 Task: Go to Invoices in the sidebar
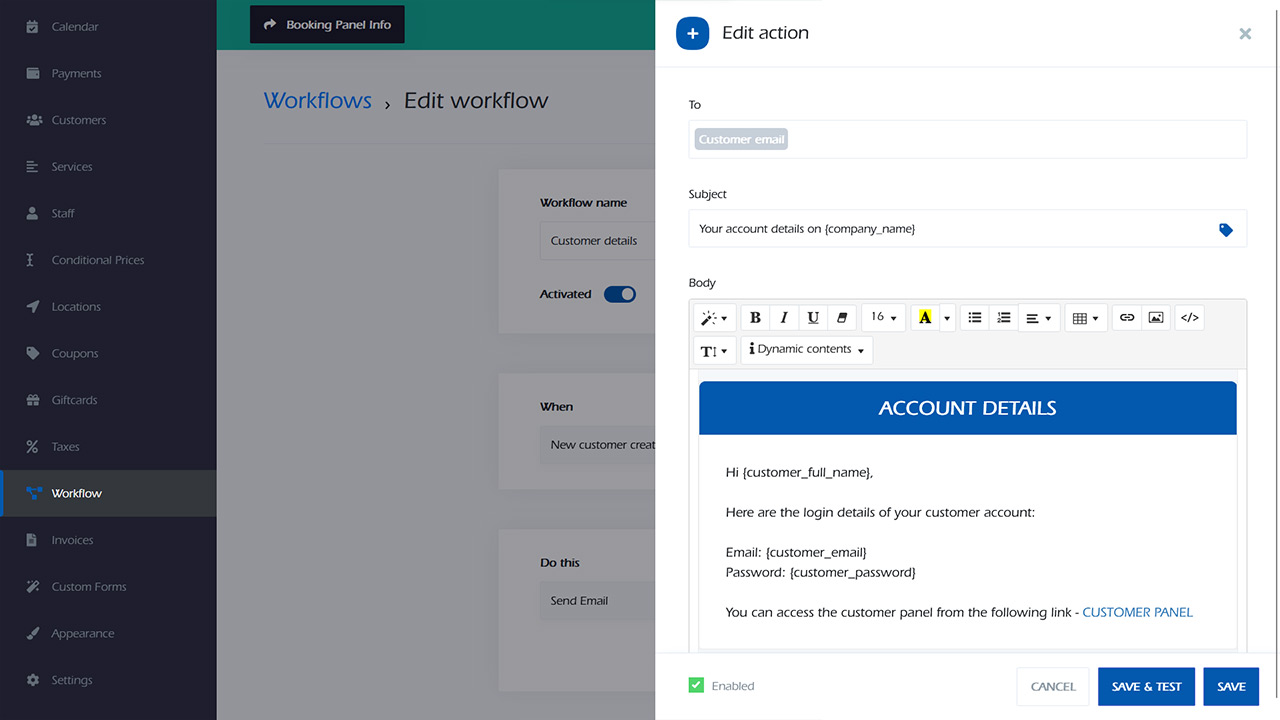click(108, 540)
